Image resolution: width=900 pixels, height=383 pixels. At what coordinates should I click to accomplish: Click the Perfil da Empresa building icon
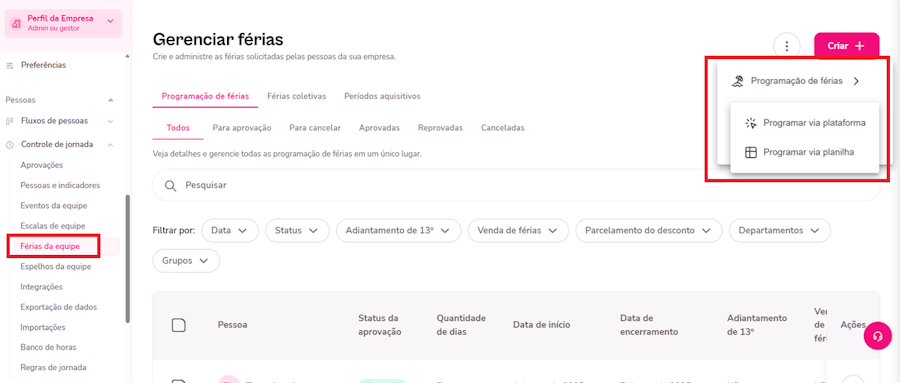17,23
